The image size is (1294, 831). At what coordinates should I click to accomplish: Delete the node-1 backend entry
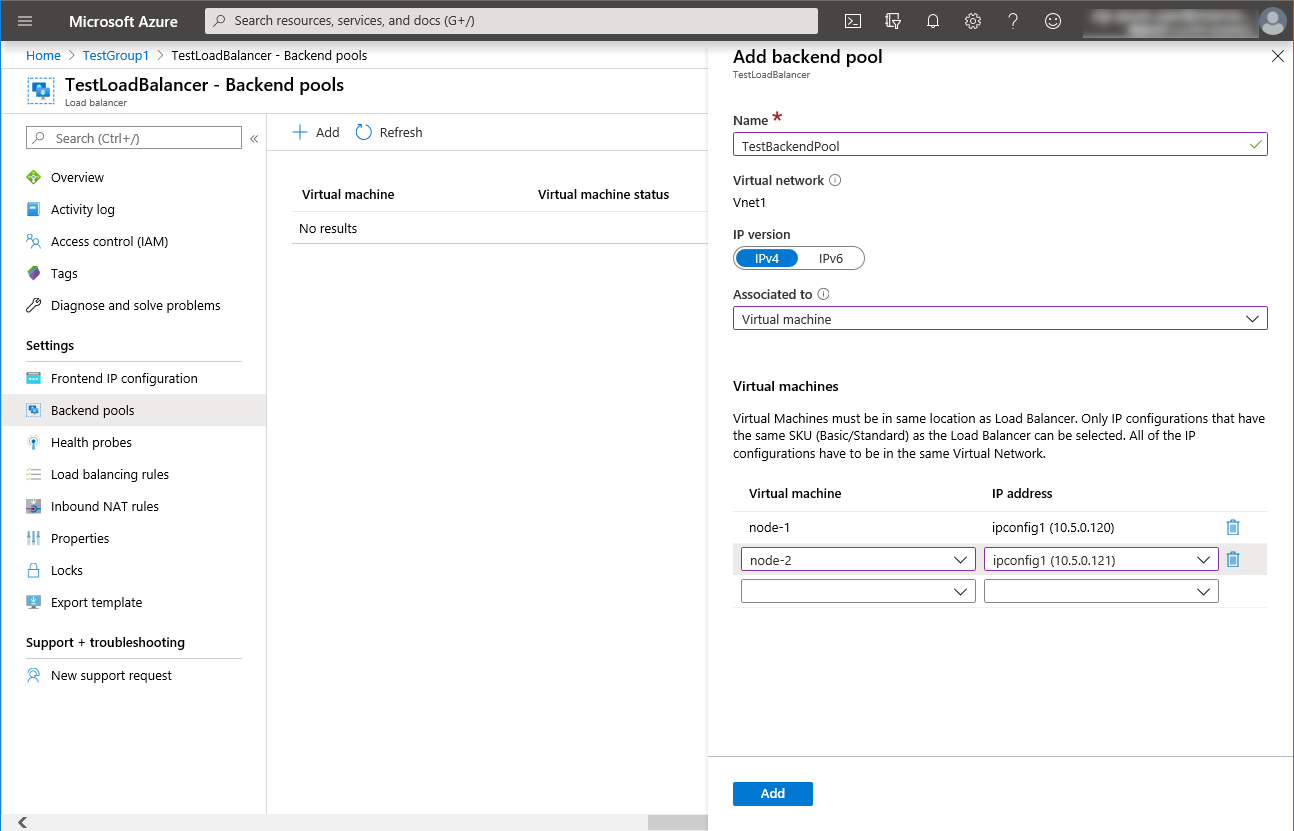1232,527
